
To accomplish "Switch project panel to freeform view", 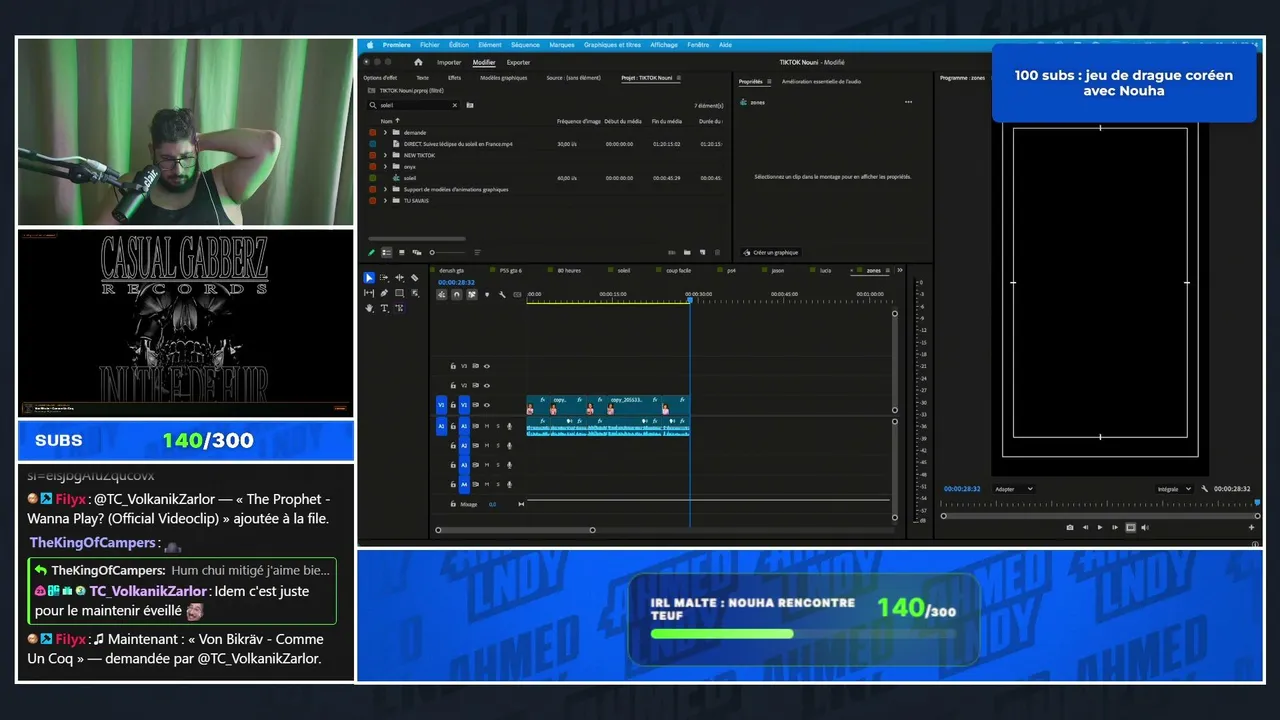I will (417, 252).
